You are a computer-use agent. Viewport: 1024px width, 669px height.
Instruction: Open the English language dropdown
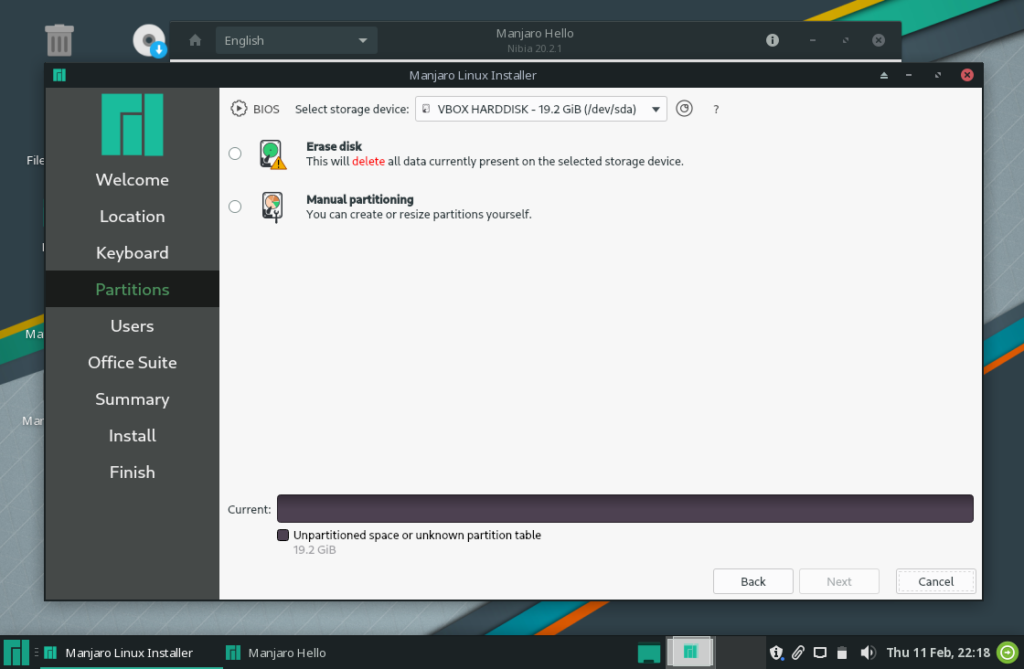pyautogui.click(x=296, y=41)
